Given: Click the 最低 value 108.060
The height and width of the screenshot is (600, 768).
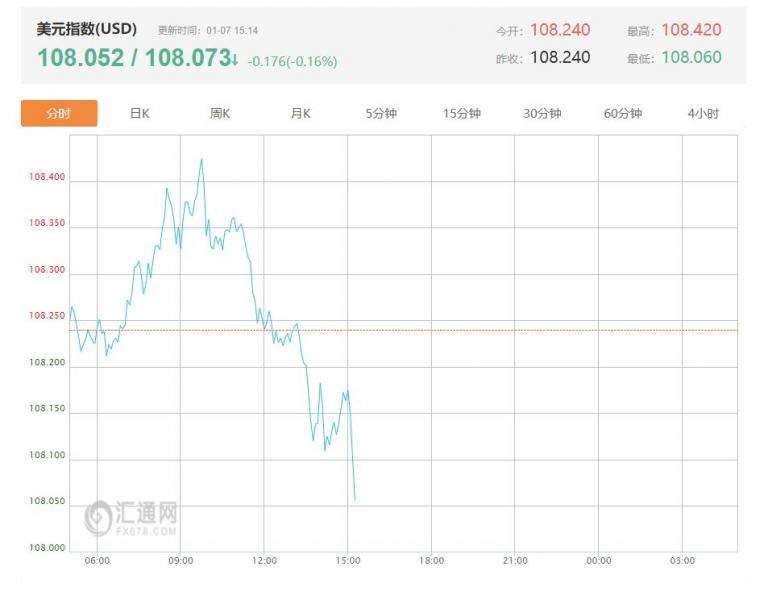Looking at the screenshot, I should click(691, 57).
